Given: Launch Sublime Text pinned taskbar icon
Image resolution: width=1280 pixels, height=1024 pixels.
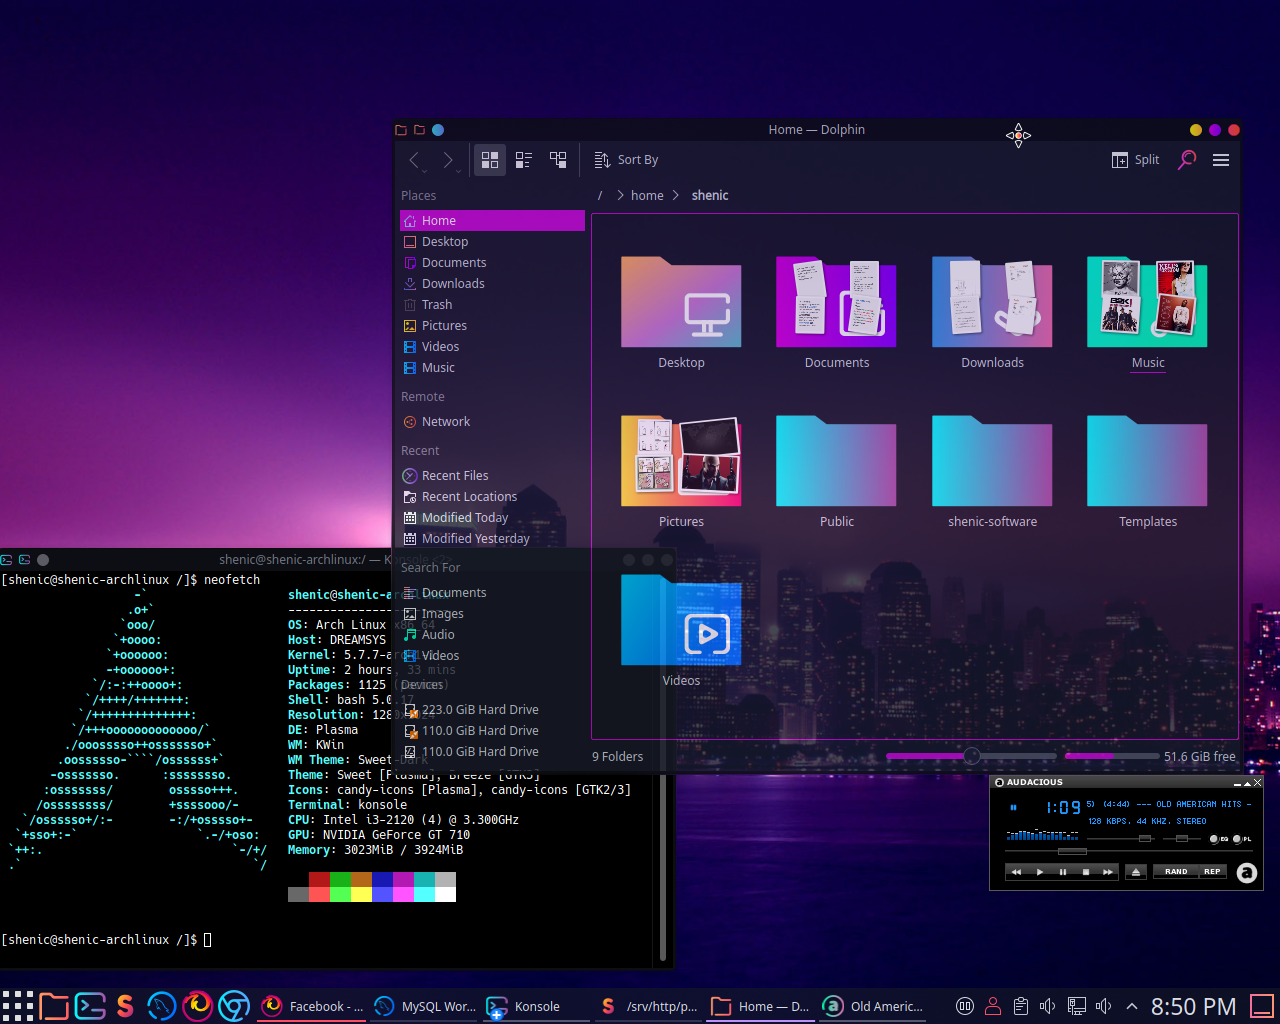Looking at the screenshot, I should pos(125,1006).
